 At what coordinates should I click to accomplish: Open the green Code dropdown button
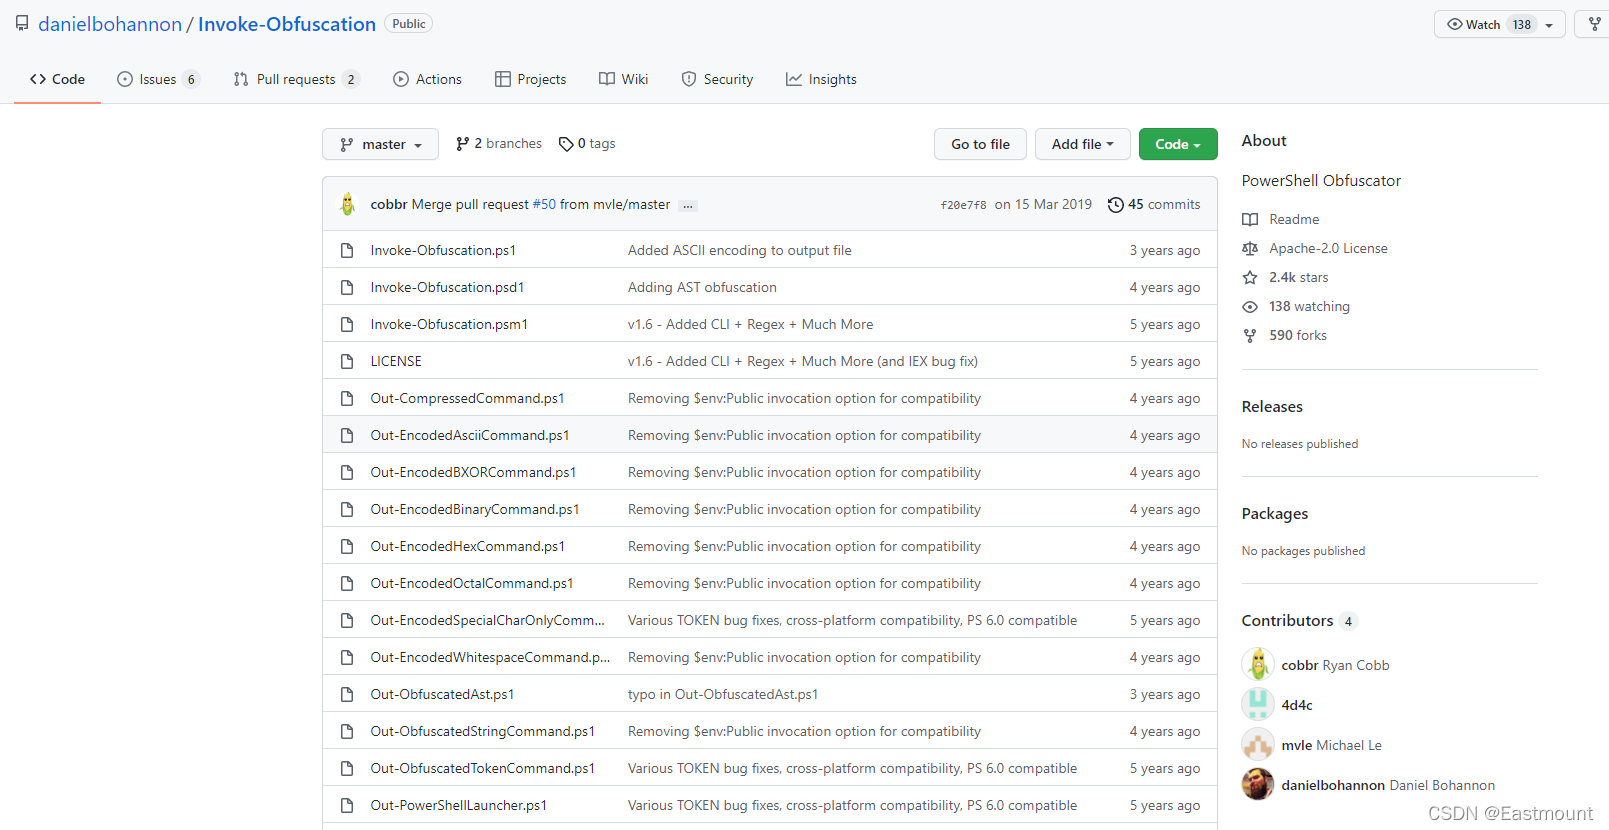pyautogui.click(x=1178, y=144)
